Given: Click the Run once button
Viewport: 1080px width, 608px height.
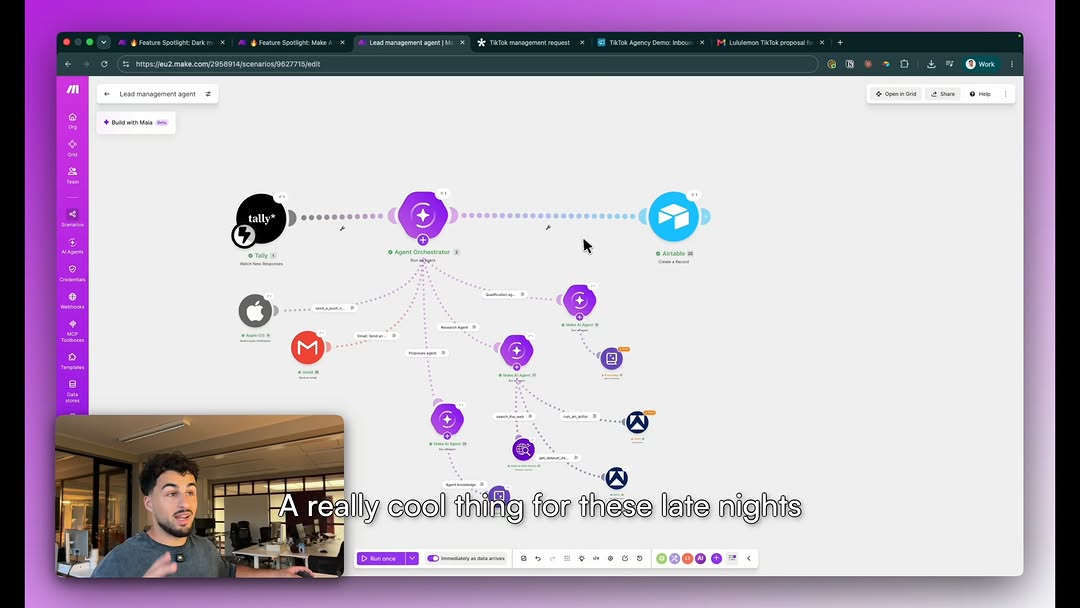Looking at the screenshot, I should click(381, 558).
